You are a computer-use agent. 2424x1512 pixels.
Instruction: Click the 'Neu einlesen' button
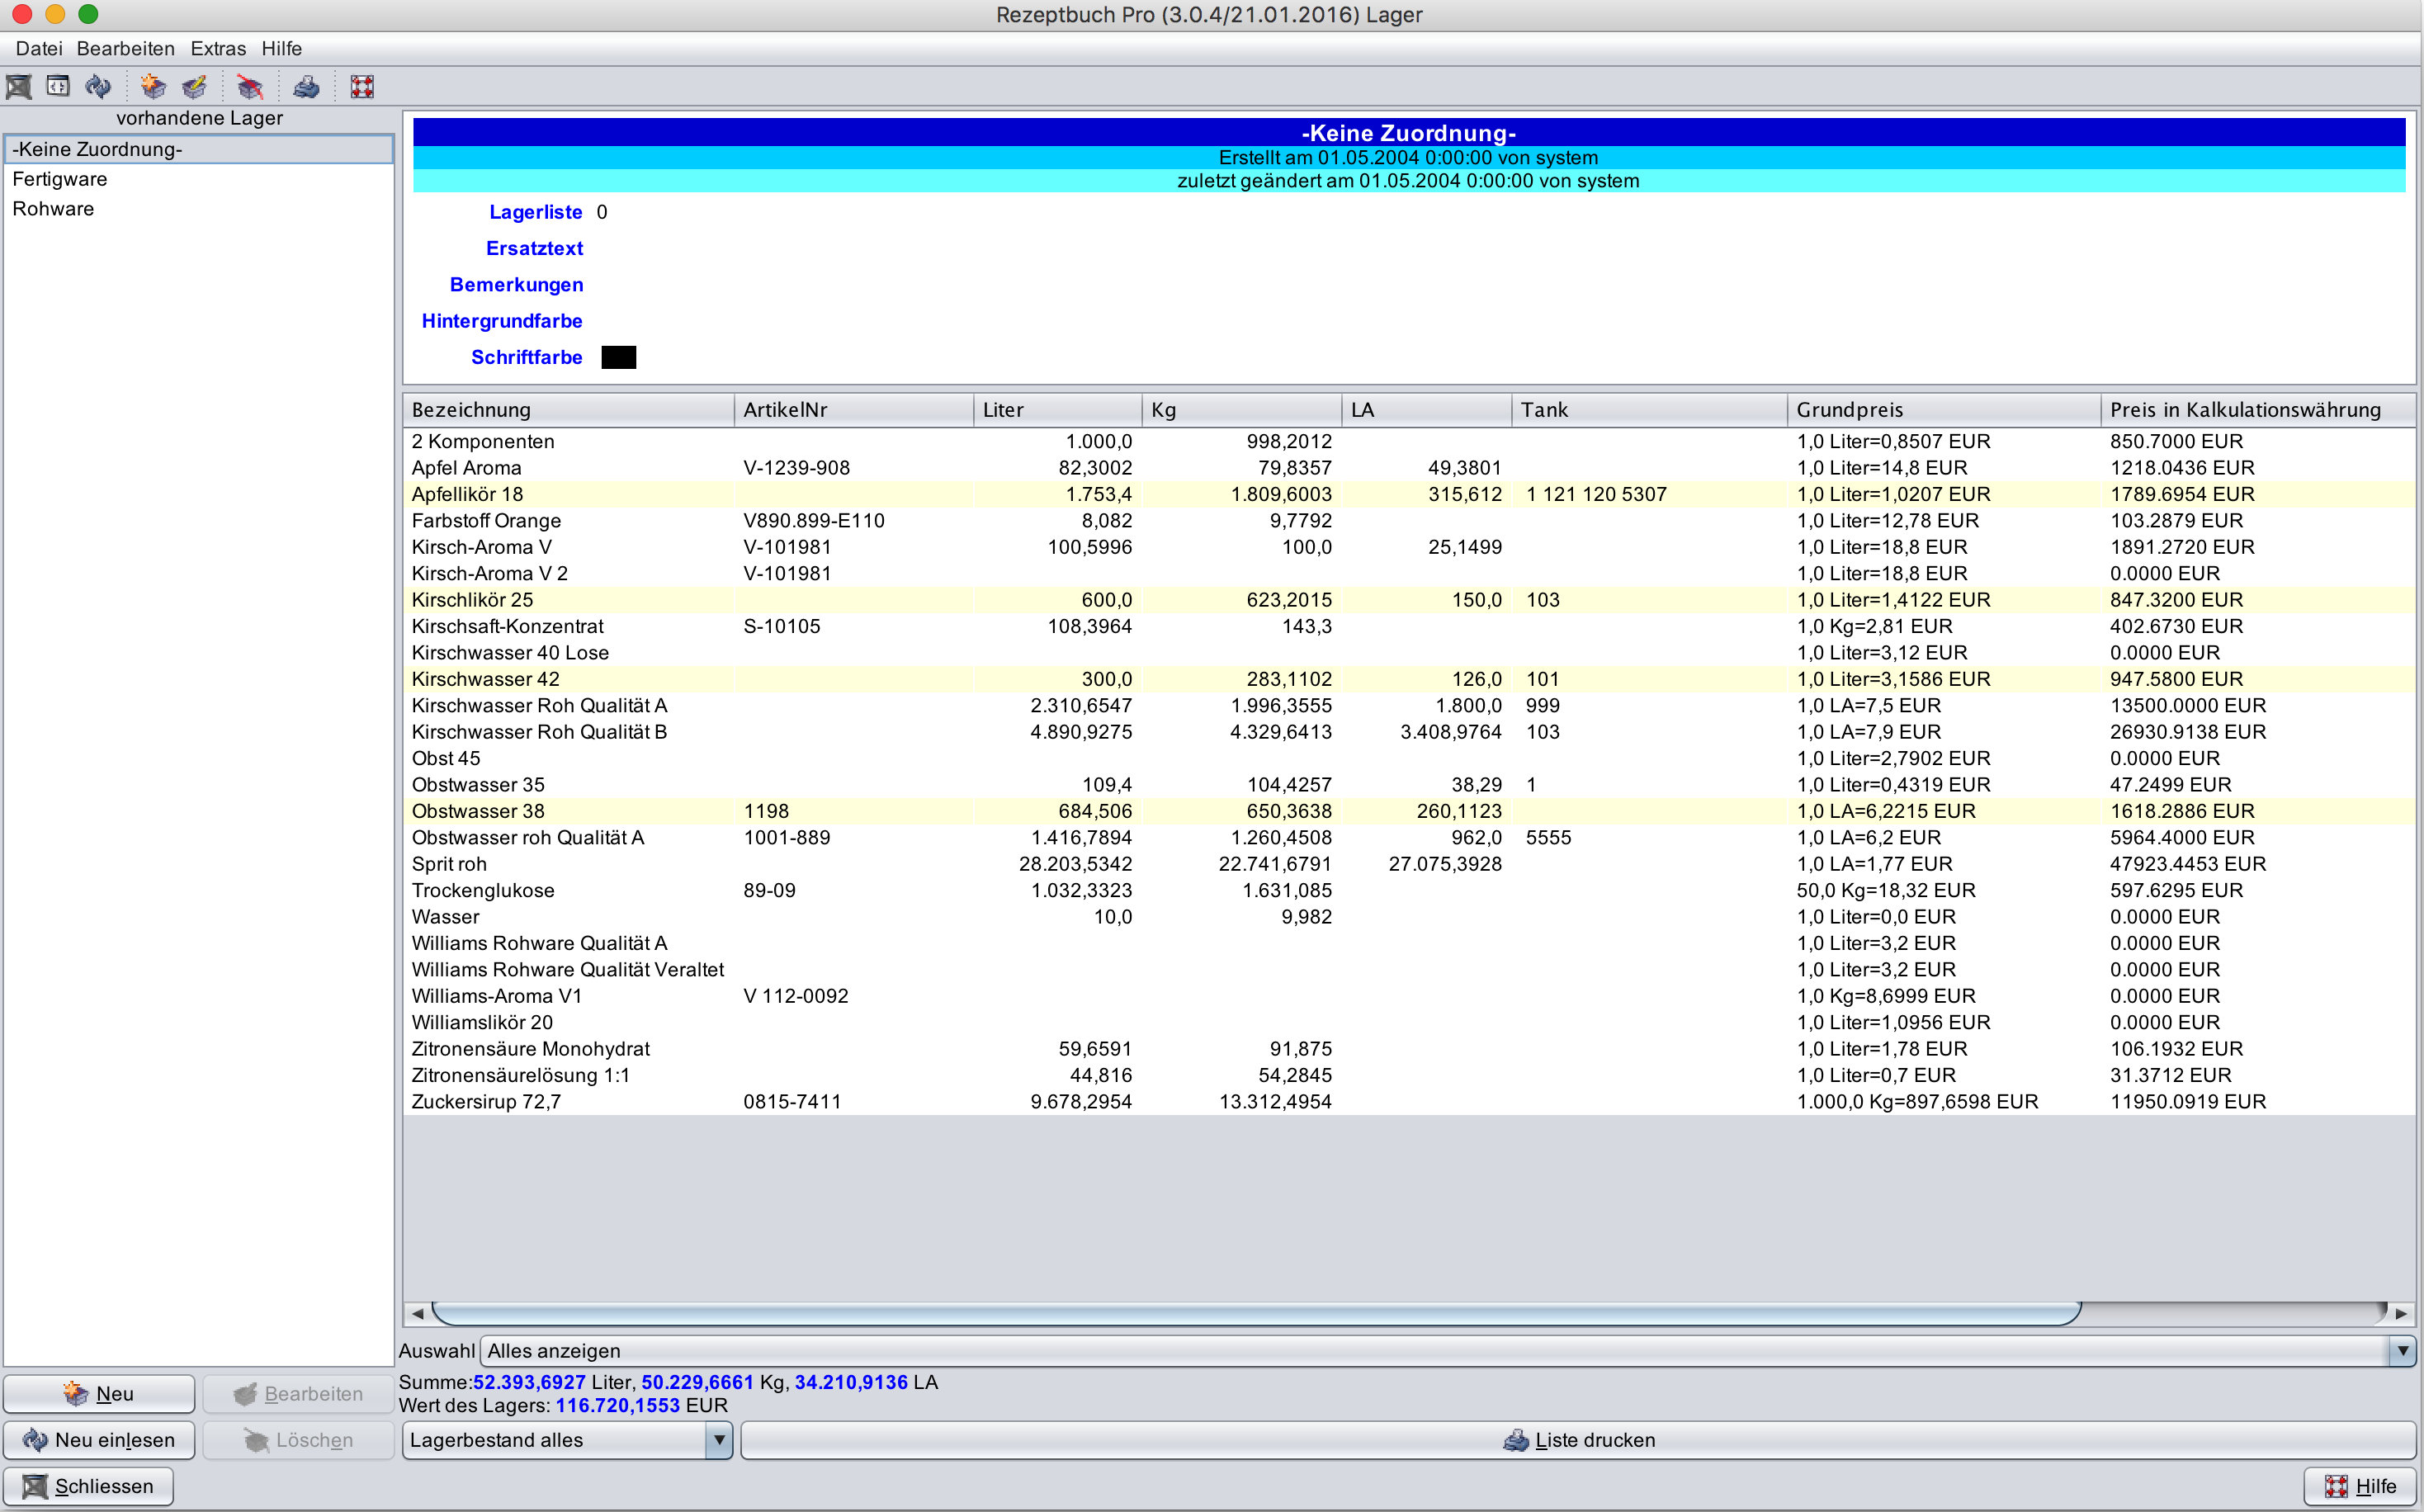click(99, 1440)
